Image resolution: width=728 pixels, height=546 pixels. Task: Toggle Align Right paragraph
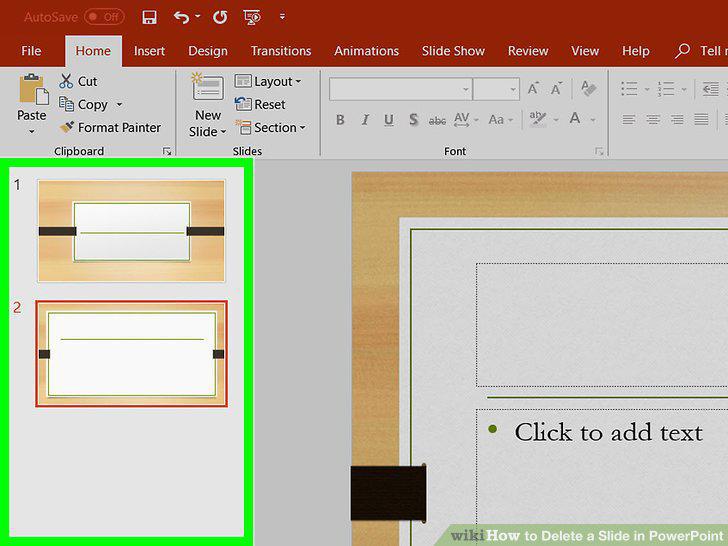(x=677, y=120)
